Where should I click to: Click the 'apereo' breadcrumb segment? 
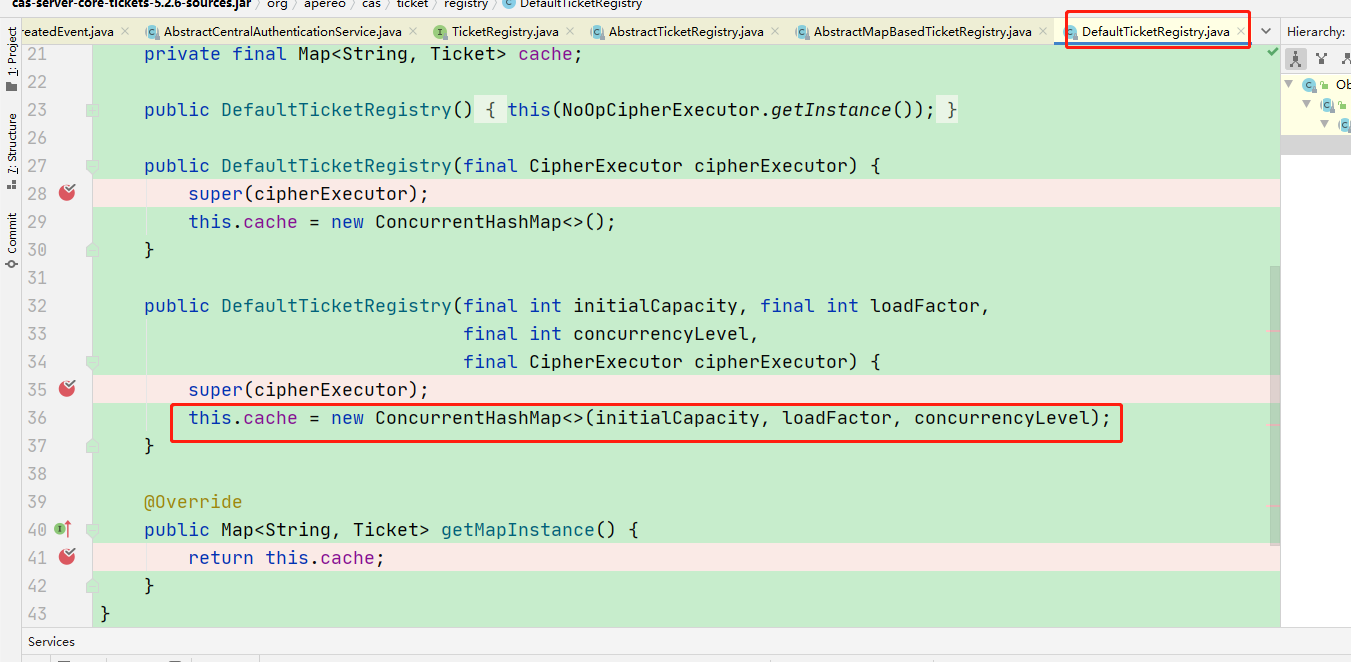325,5
